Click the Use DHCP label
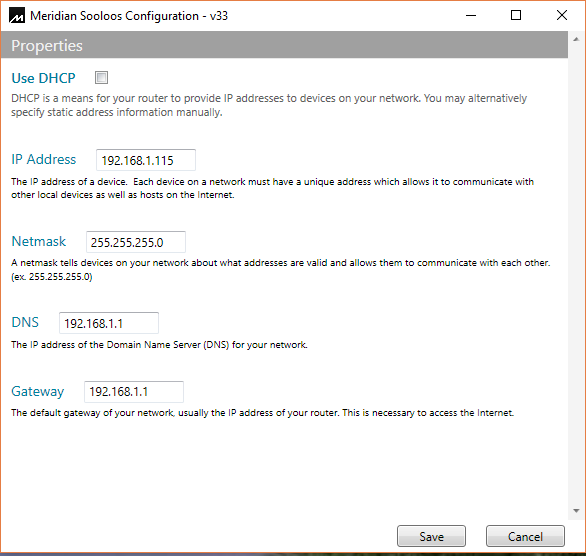This screenshot has width=586, height=556. (43, 78)
